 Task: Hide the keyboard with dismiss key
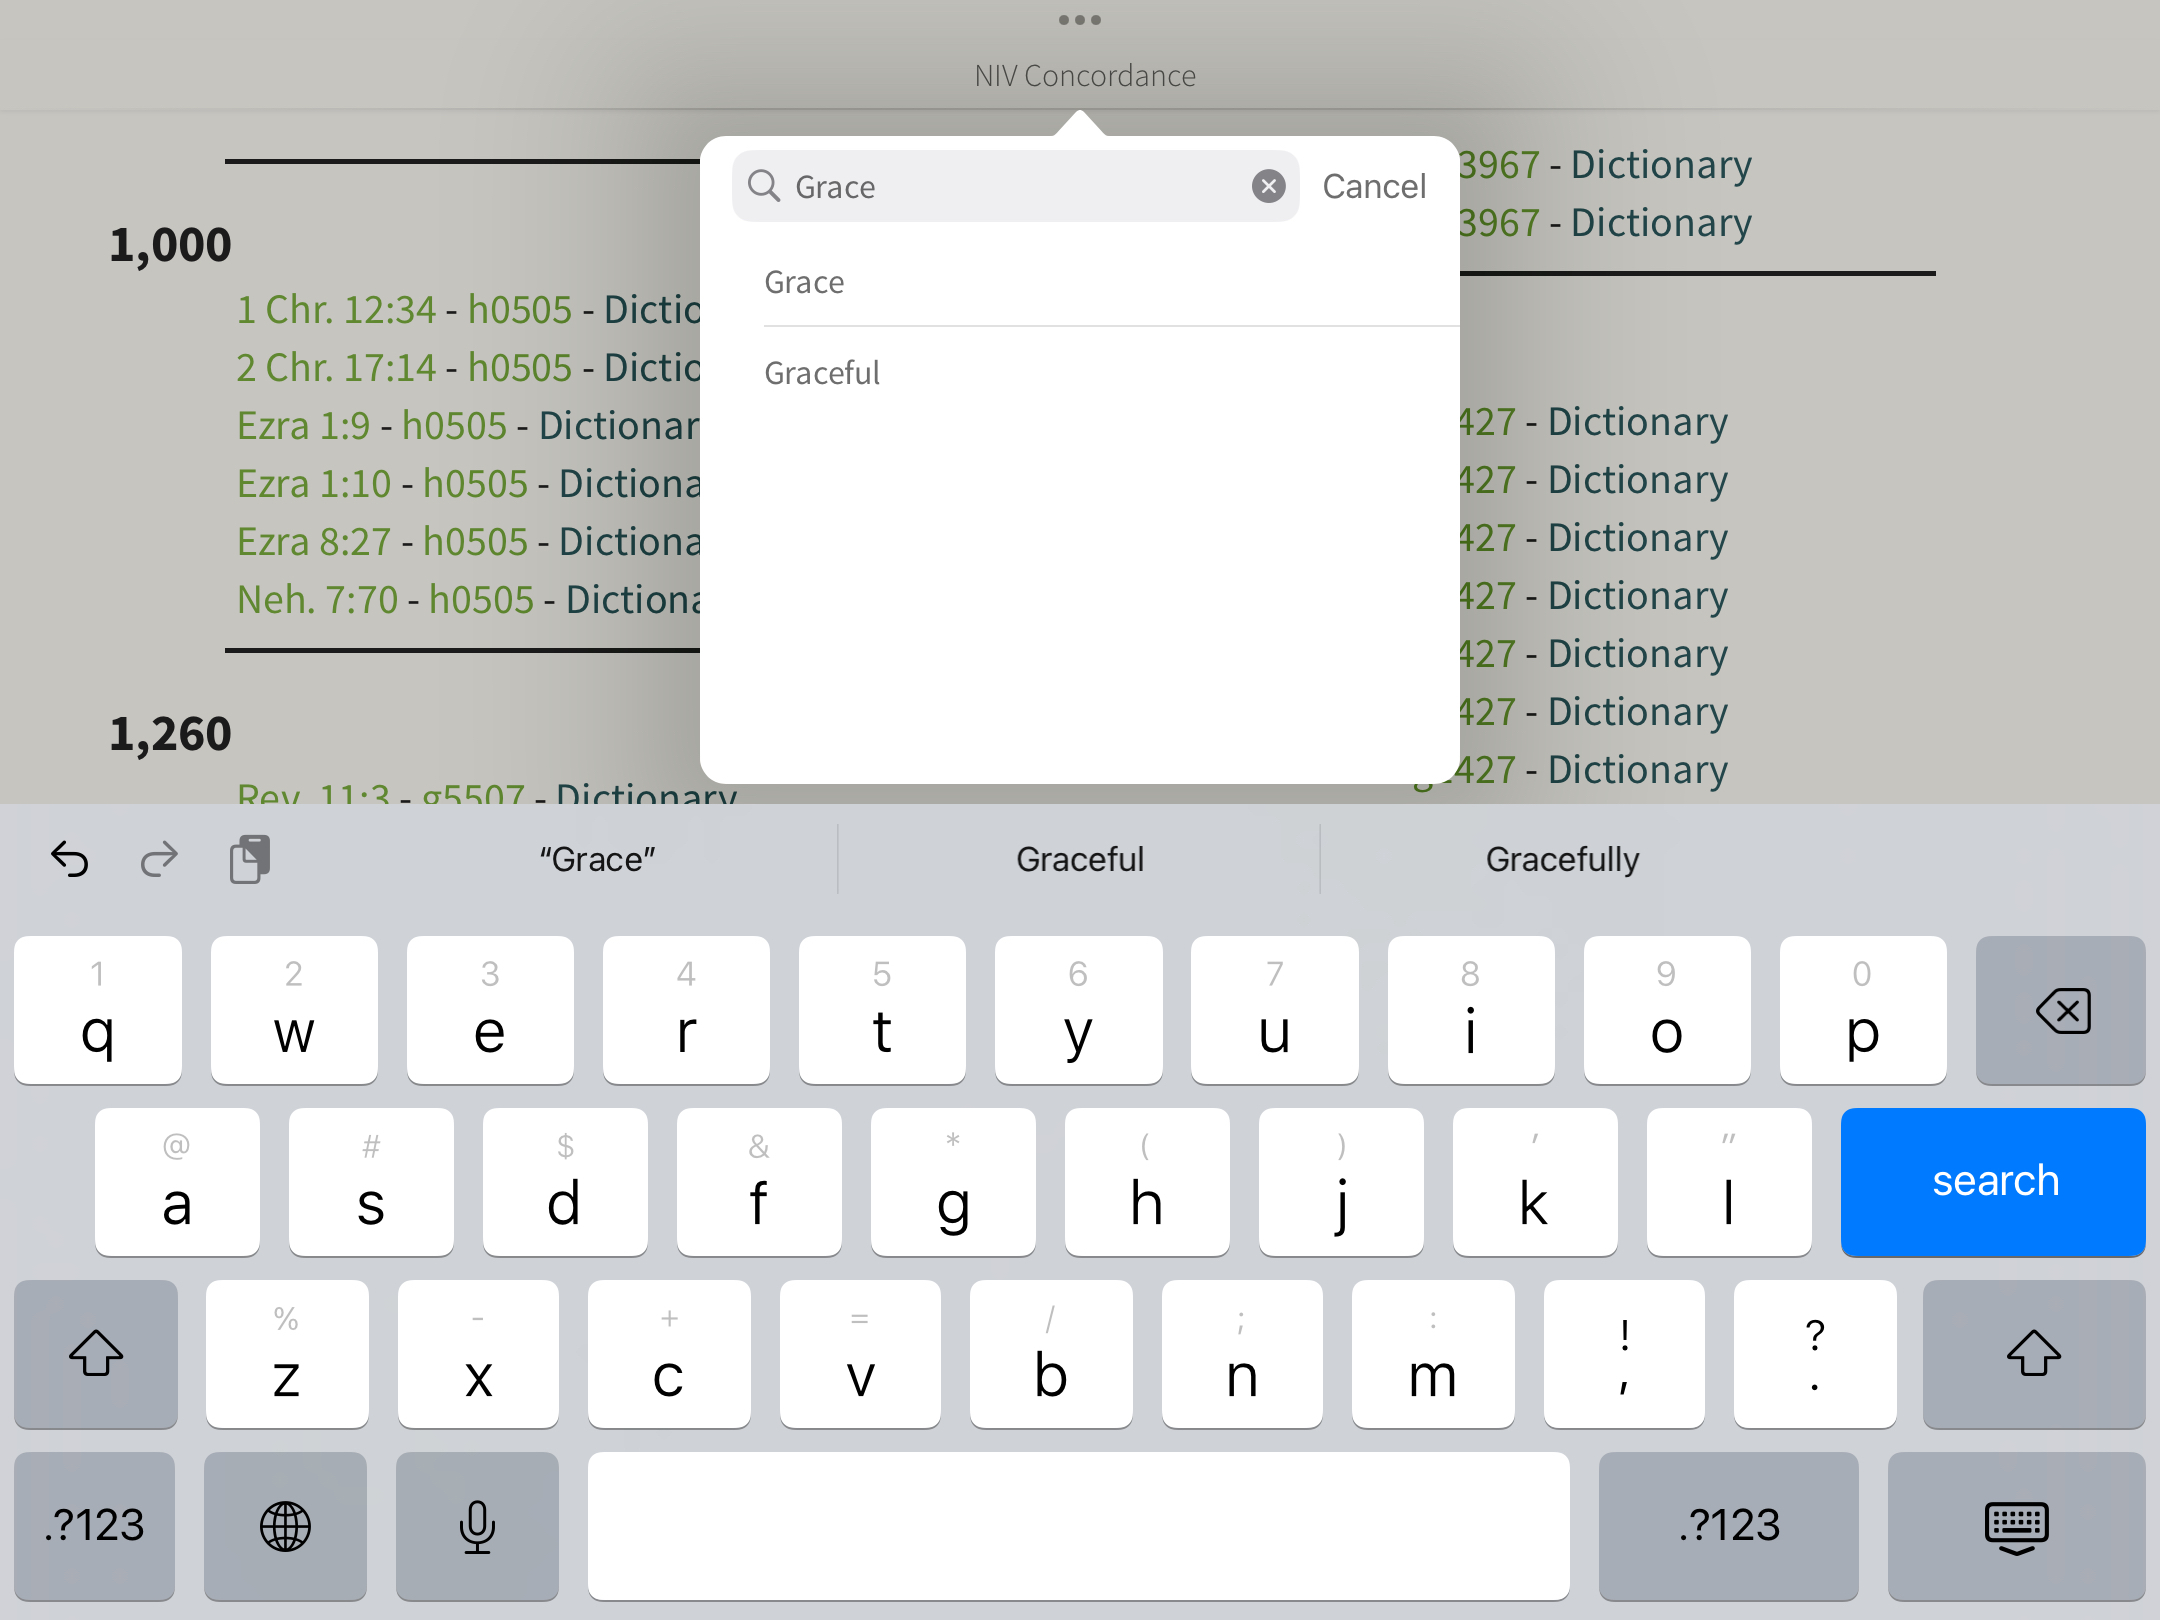pyautogui.click(x=2015, y=1526)
